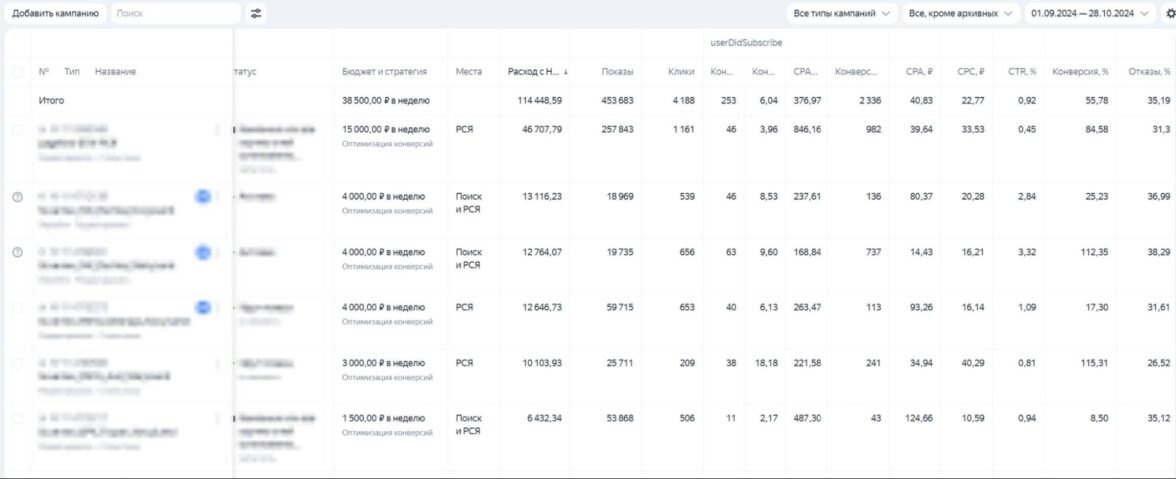Viewport: 1176px width, 479px height.
Task: Click the question-mark icon in the 13 116,23 row
Action: tap(17, 196)
